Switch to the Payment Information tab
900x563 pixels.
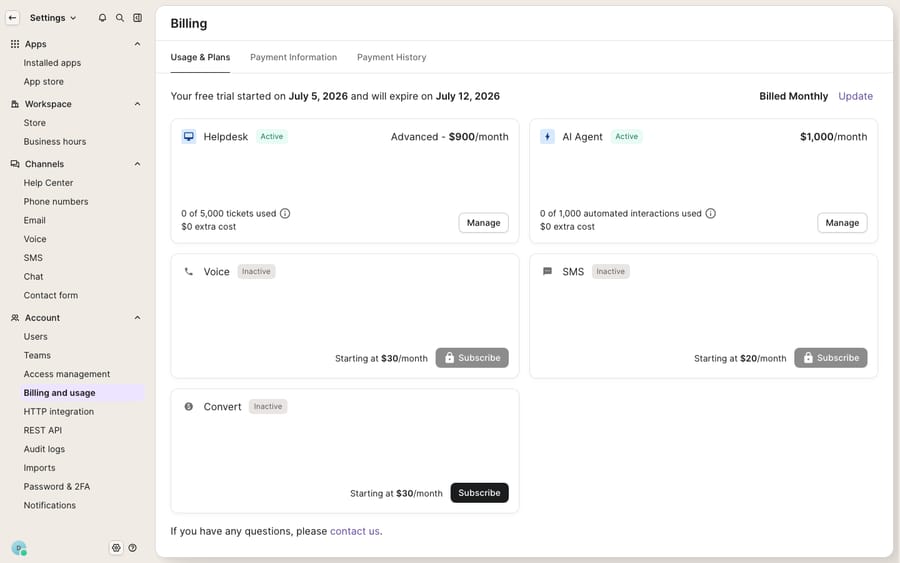293,57
